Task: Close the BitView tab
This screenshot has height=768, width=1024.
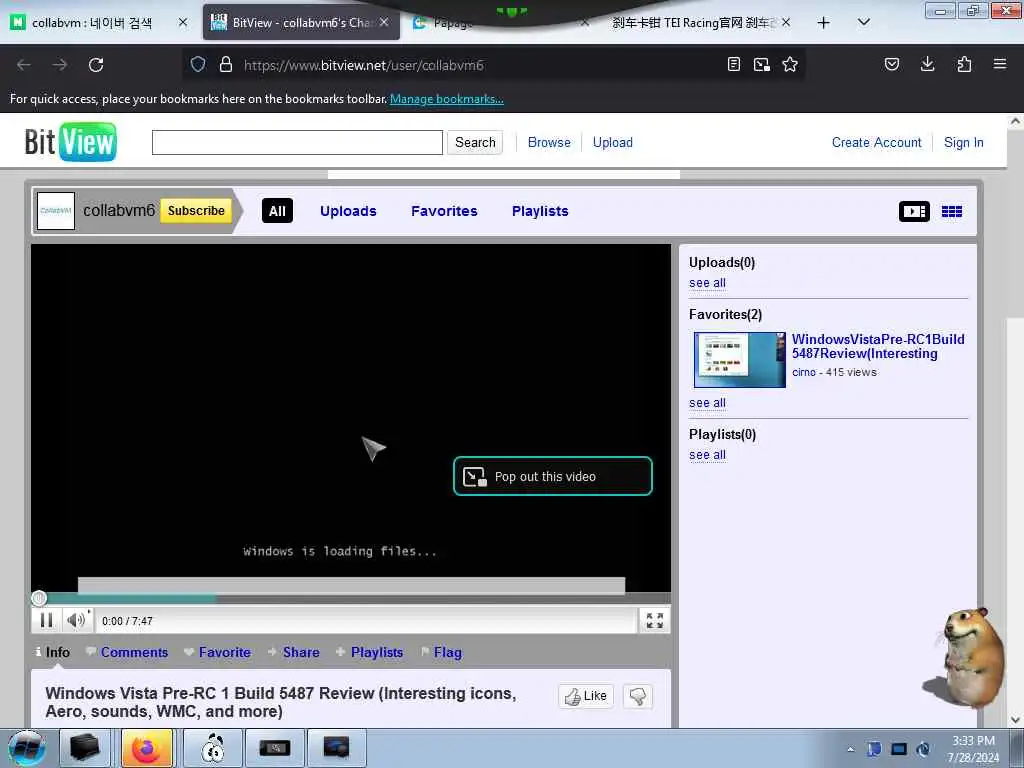Action: (x=384, y=22)
